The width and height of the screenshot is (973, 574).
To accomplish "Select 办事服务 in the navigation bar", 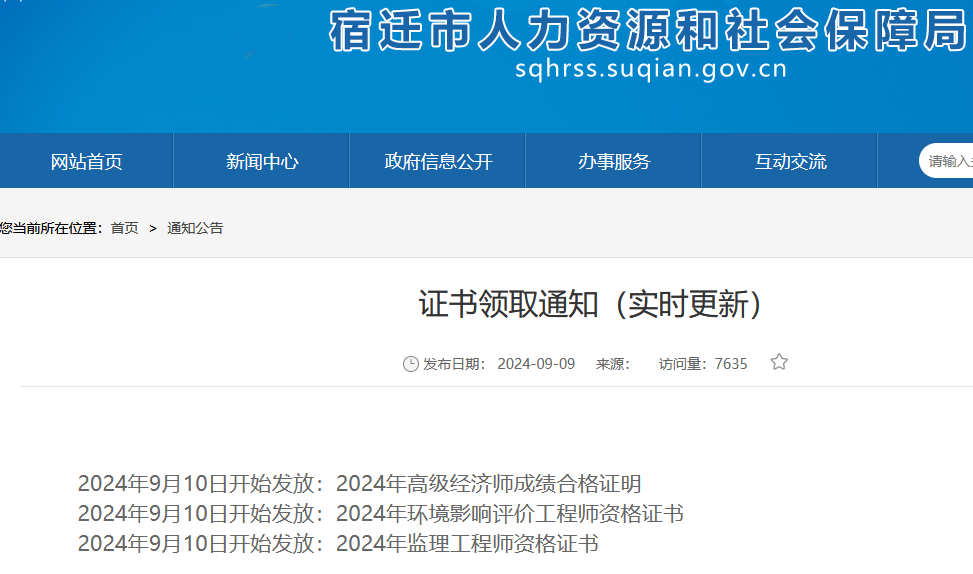I will pyautogui.click(x=614, y=161).
